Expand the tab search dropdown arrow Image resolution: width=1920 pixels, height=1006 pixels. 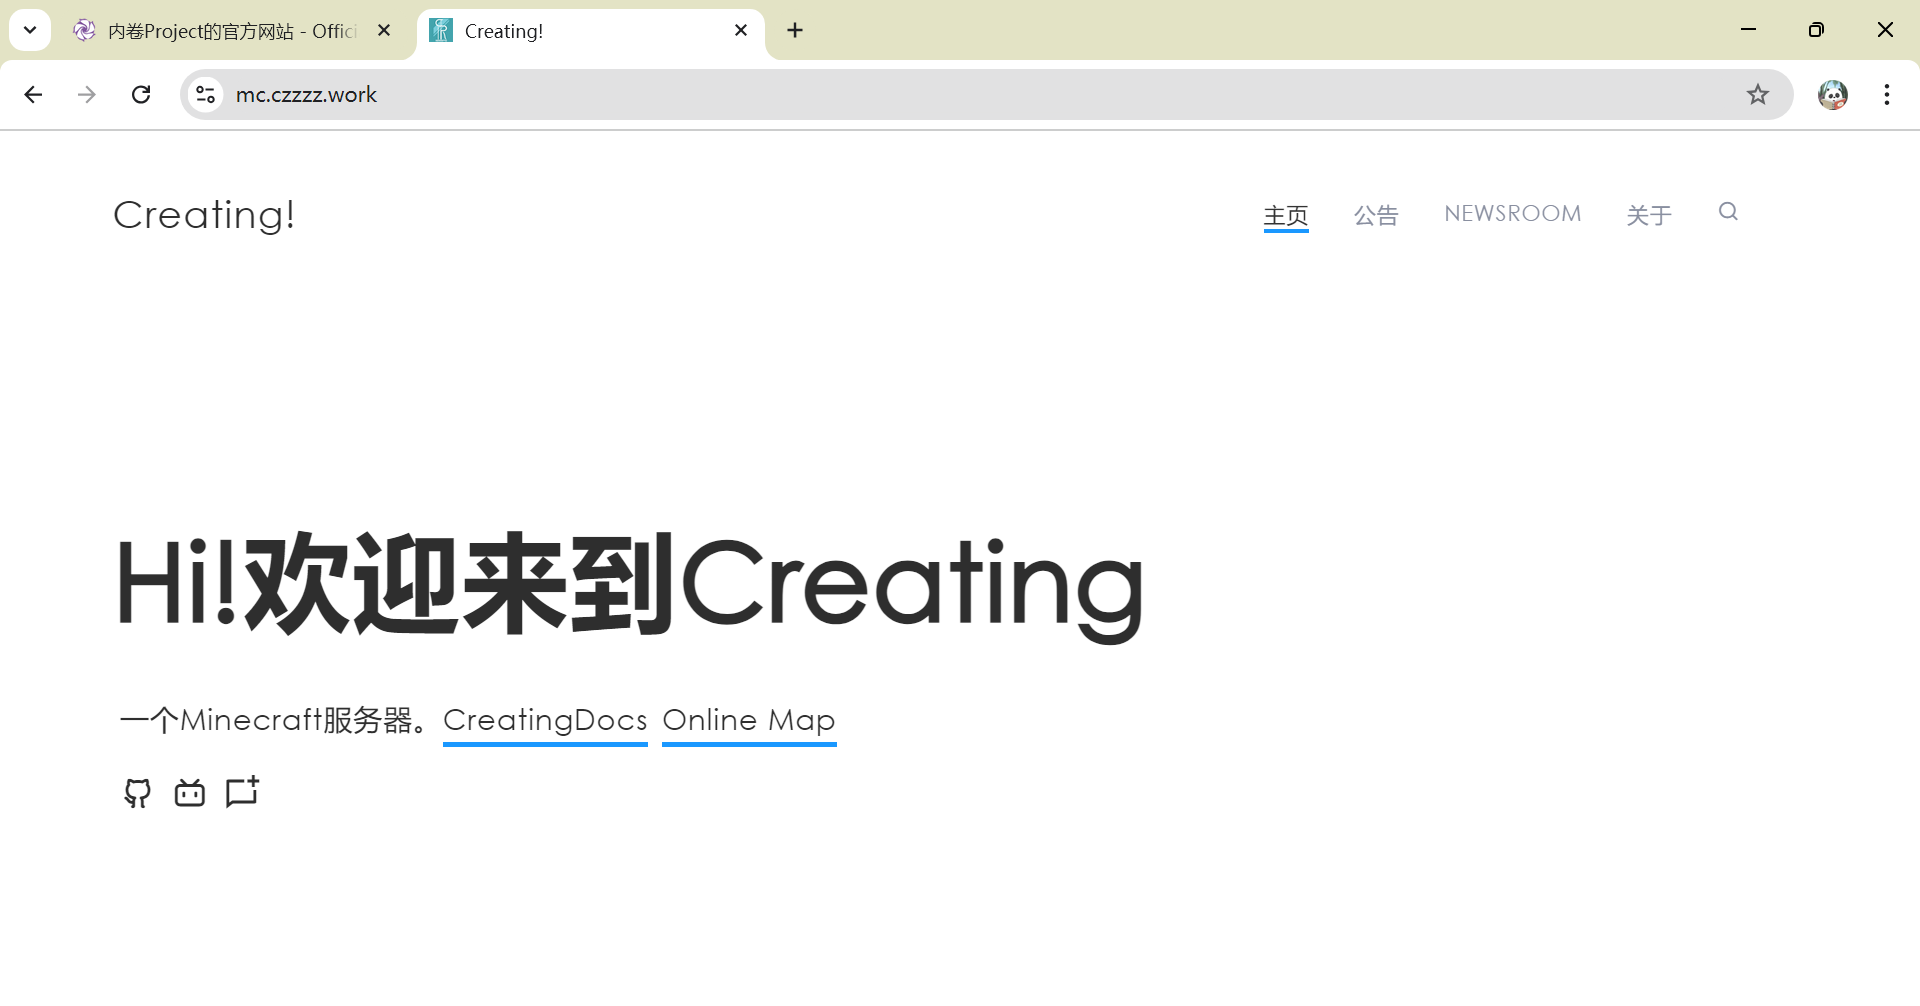click(30, 30)
